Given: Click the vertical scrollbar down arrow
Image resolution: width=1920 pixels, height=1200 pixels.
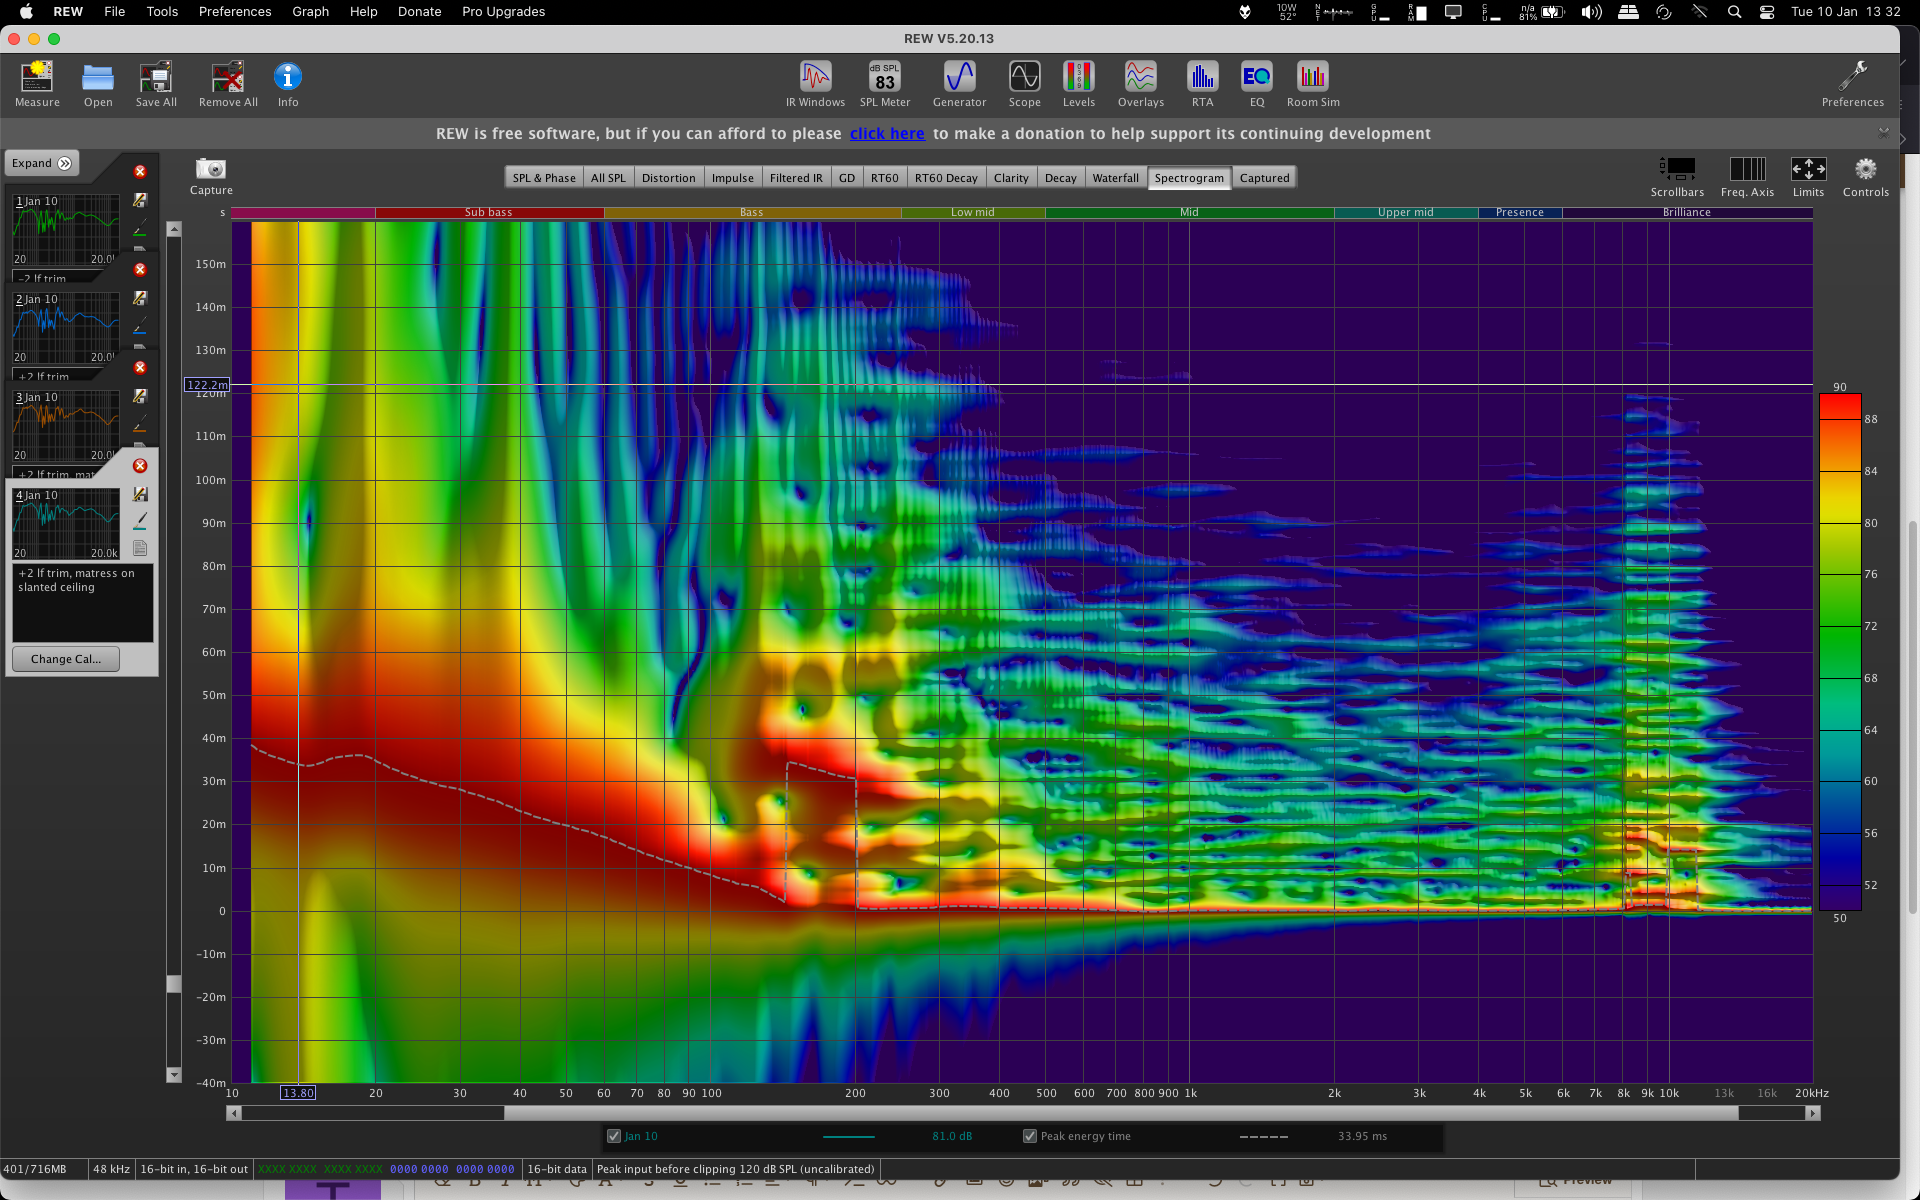Looking at the screenshot, I should click(174, 1075).
